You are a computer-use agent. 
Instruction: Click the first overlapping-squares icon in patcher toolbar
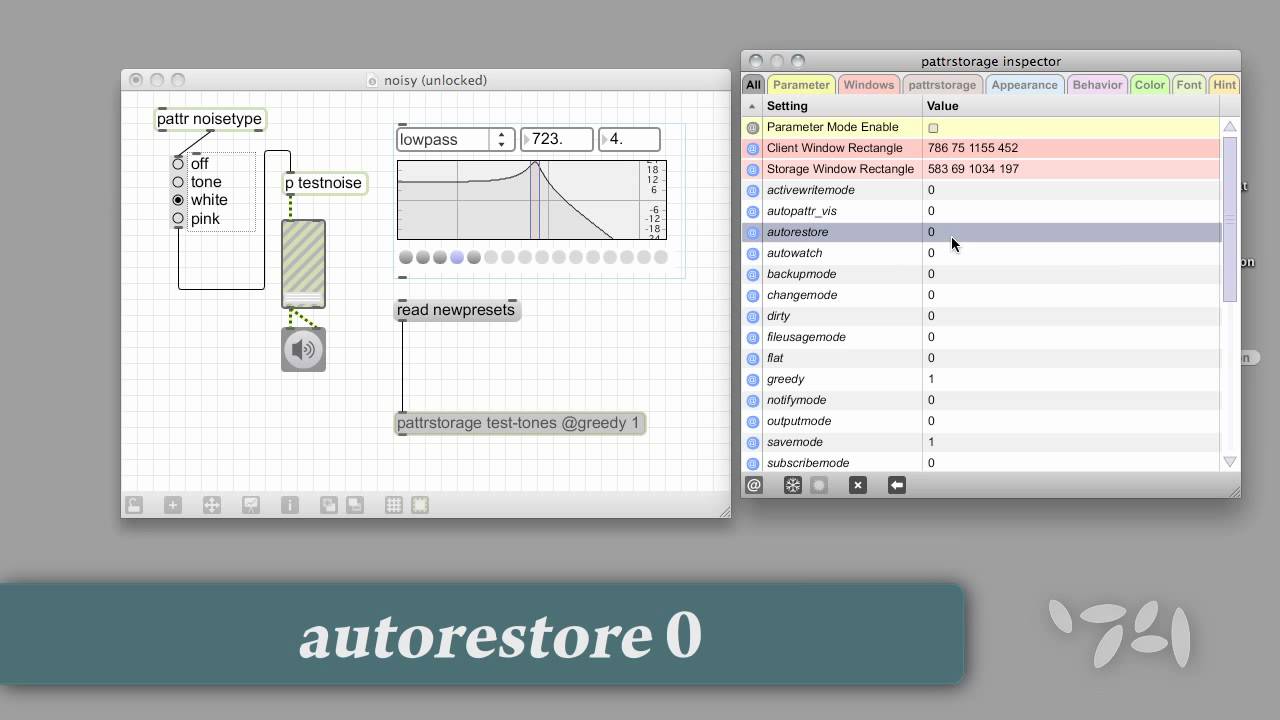(x=328, y=506)
